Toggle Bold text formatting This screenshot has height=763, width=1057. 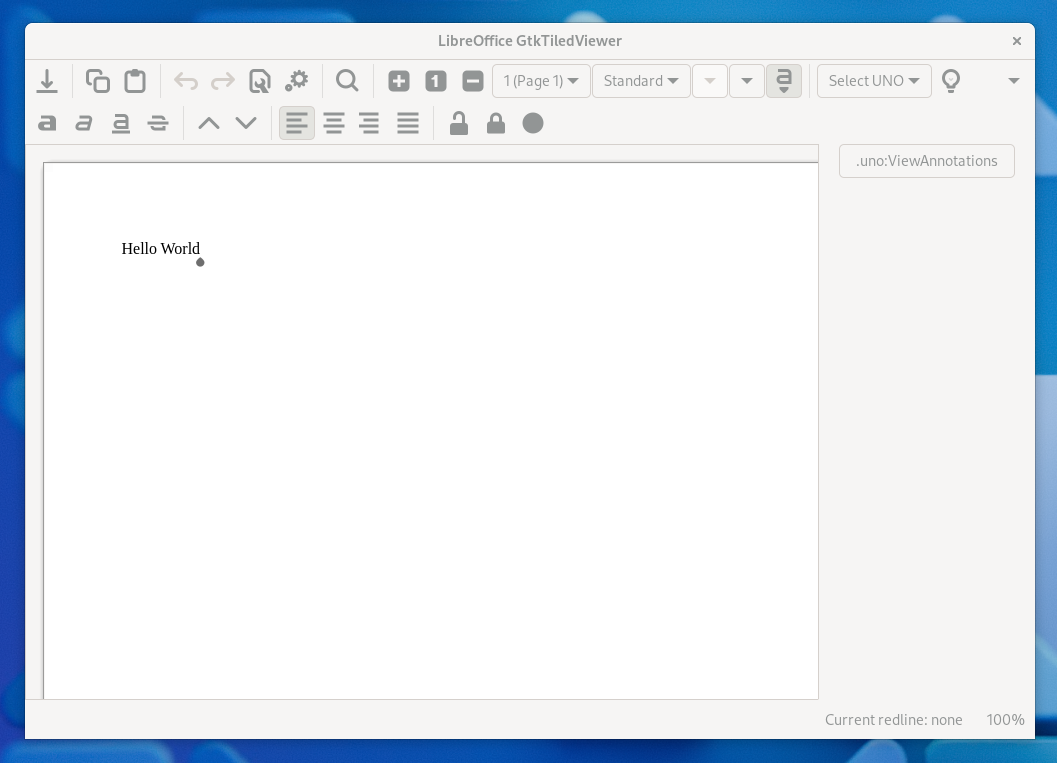point(47,123)
